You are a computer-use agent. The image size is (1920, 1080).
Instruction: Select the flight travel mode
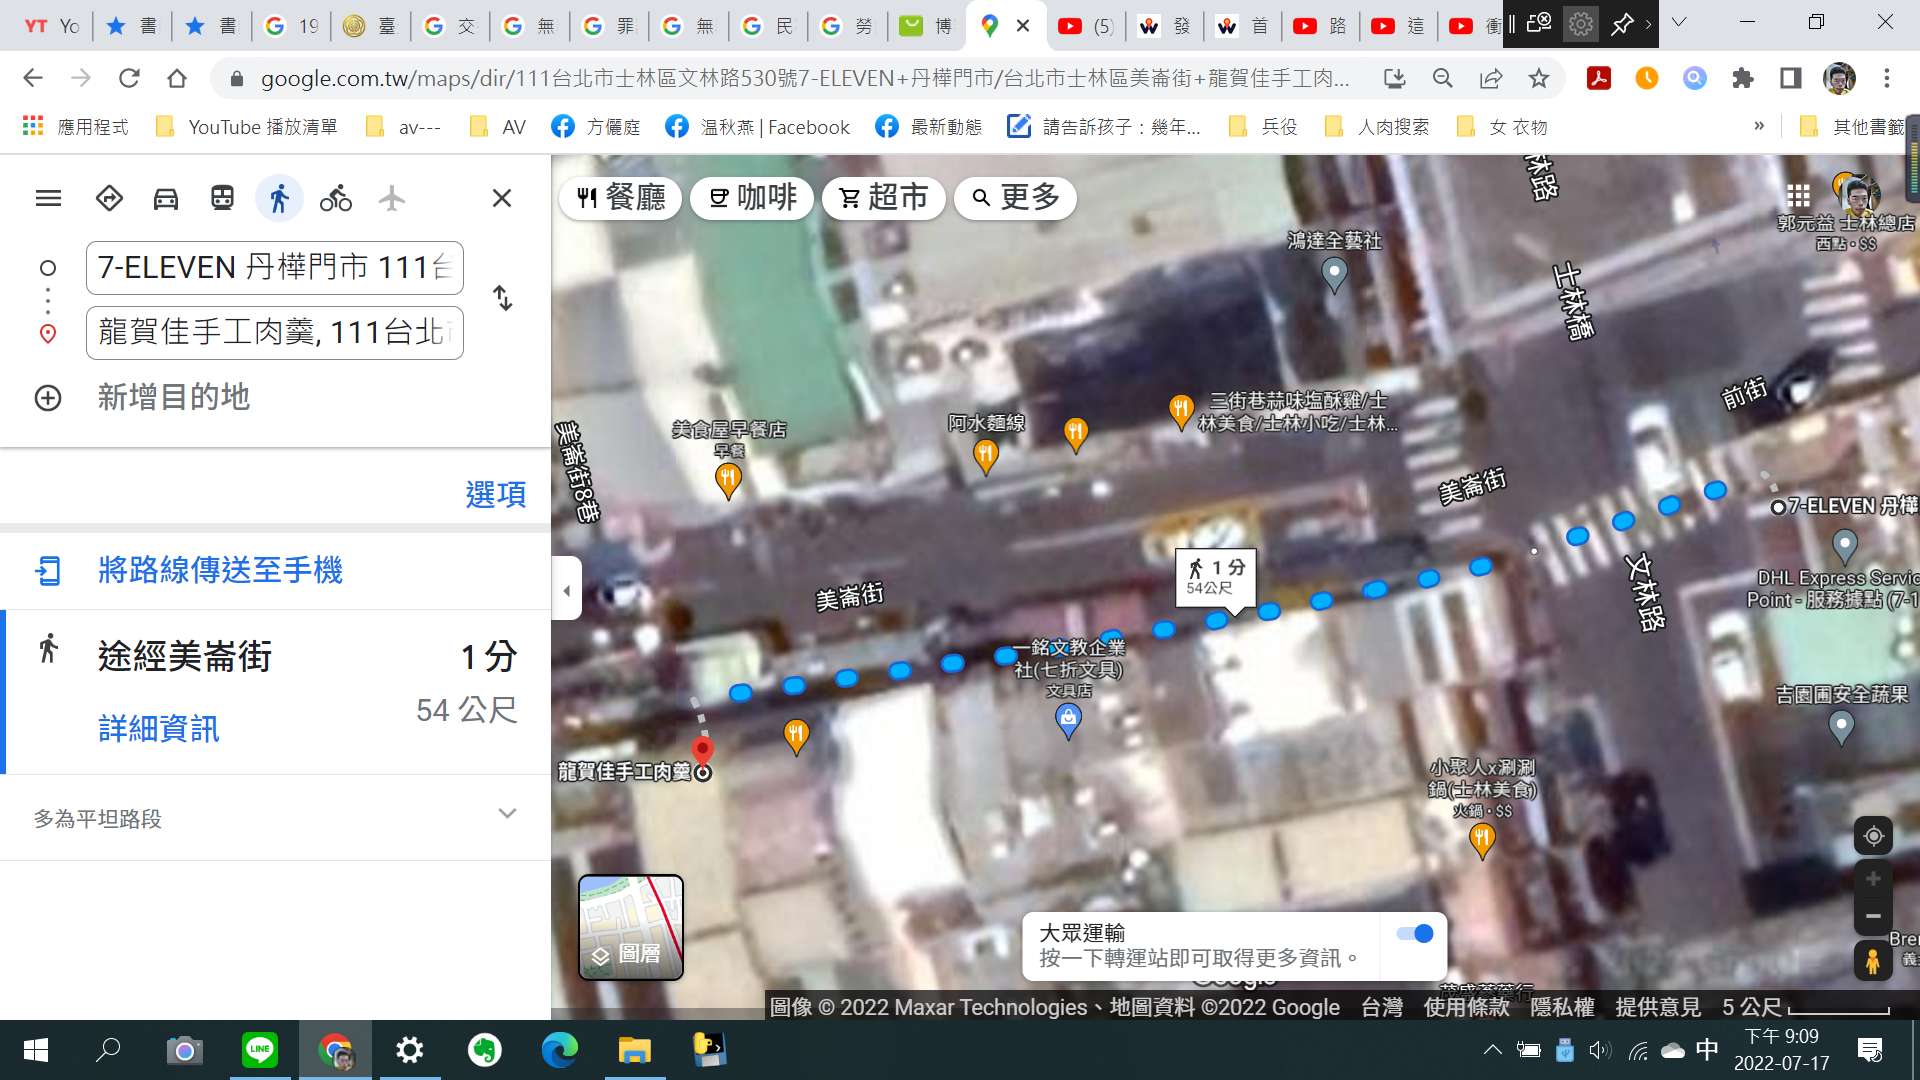click(x=392, y=198)
